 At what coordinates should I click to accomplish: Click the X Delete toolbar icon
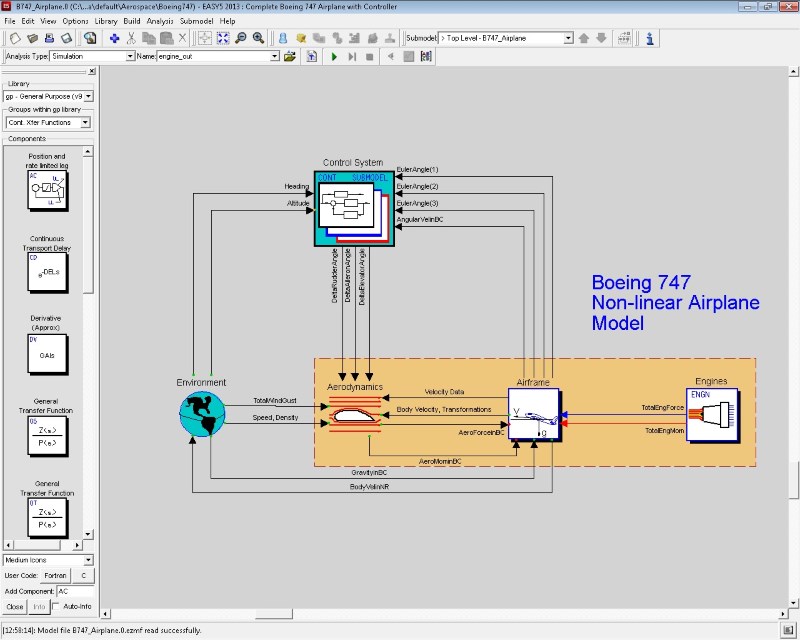point(182,38)
